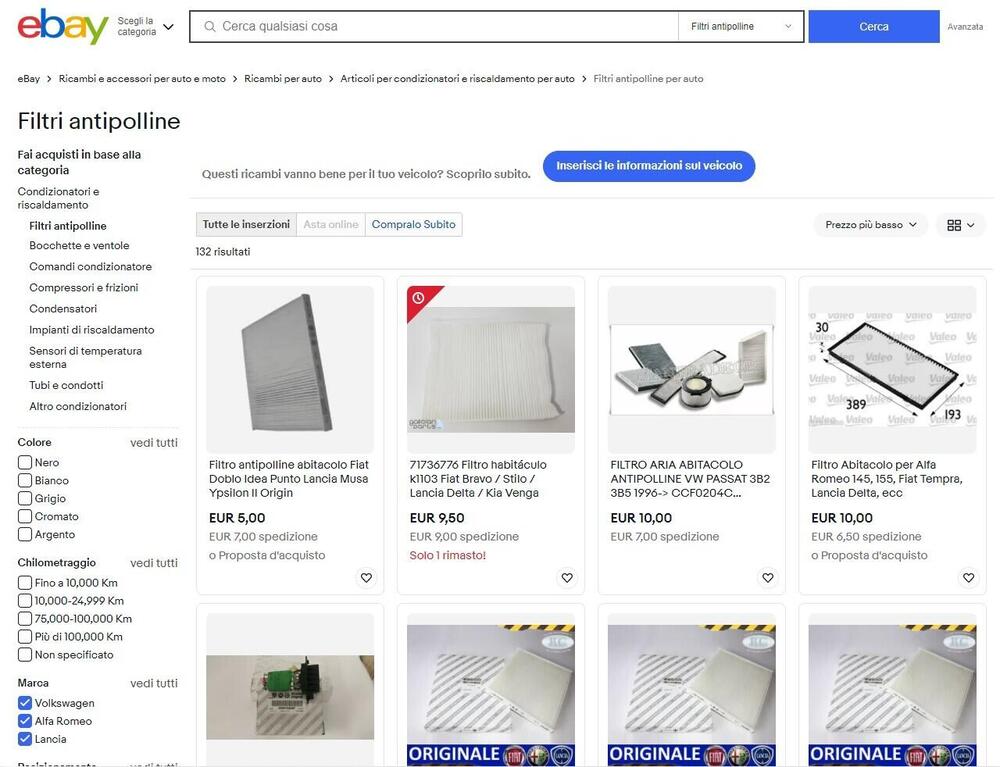Go to eBay breadcrumb link

[29, 78]
